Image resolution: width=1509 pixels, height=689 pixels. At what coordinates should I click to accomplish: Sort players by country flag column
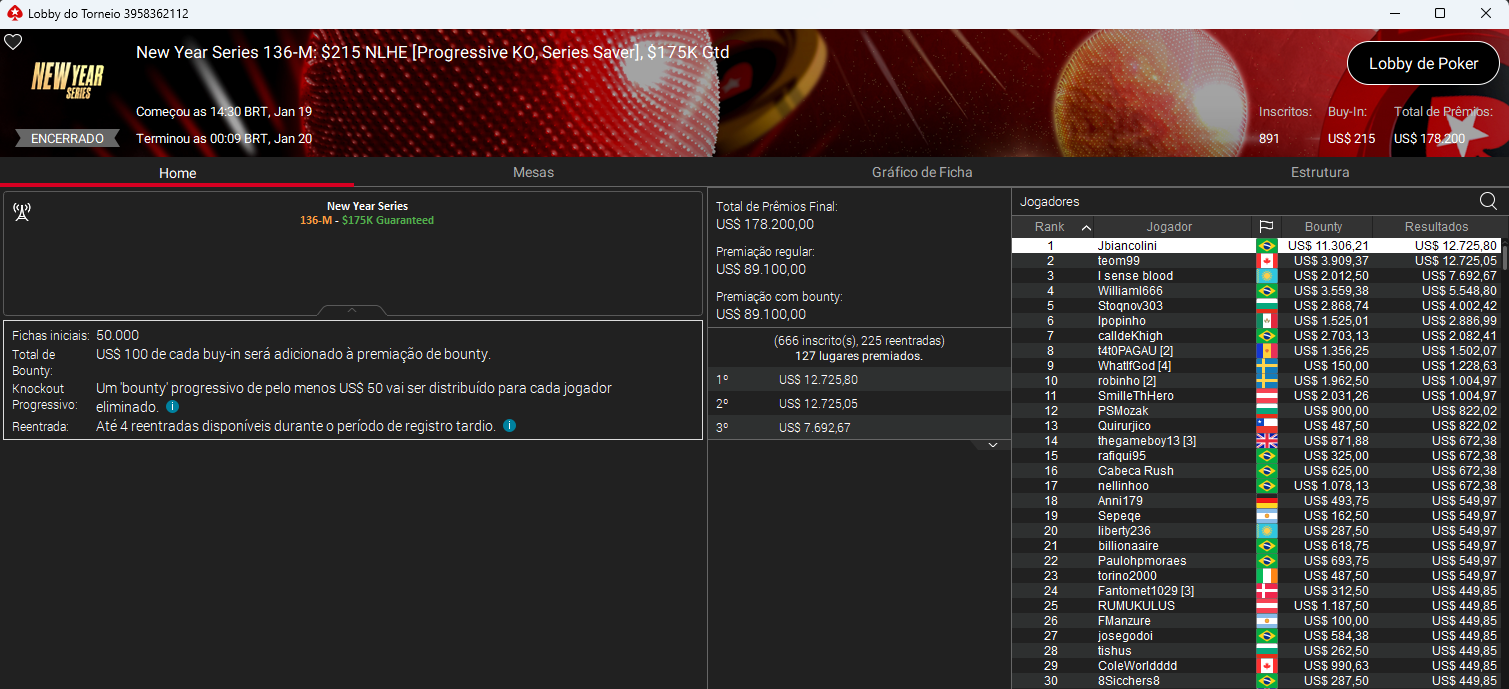[x=1265, y=227]
